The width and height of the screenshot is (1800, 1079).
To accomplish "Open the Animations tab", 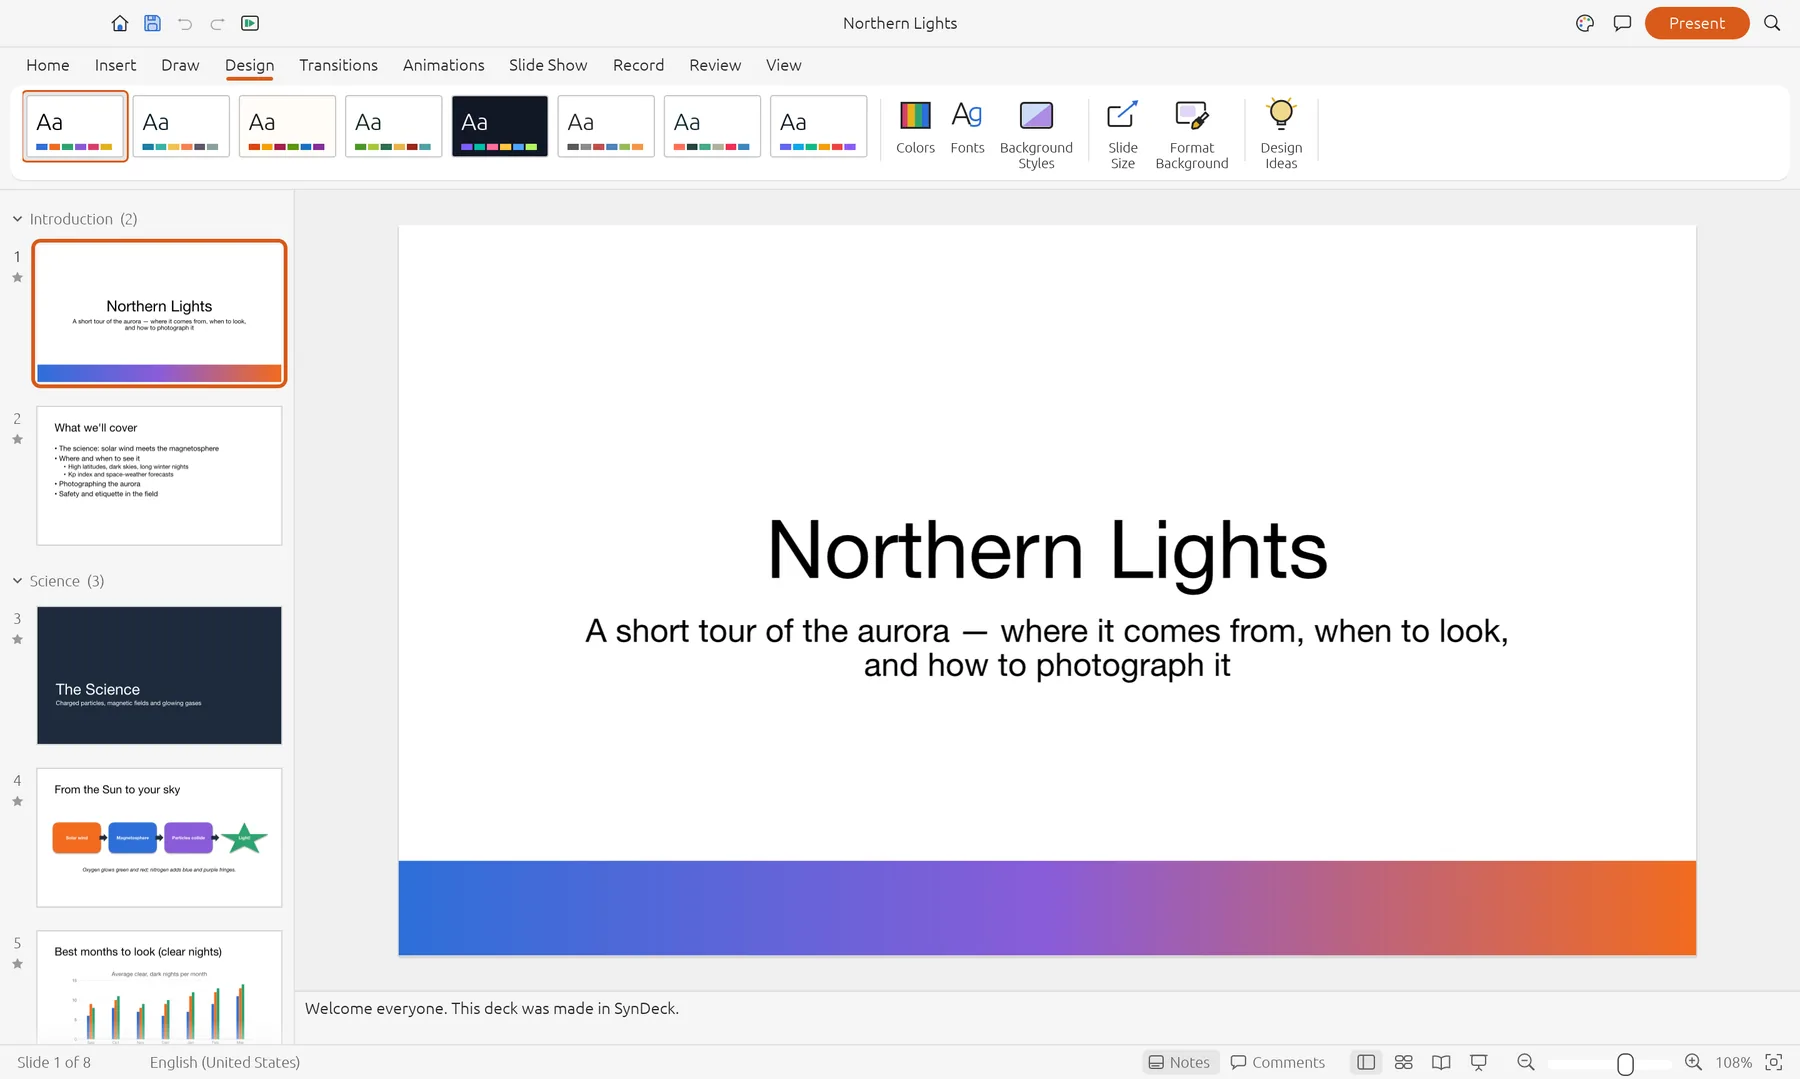I will tap(443, 65).
